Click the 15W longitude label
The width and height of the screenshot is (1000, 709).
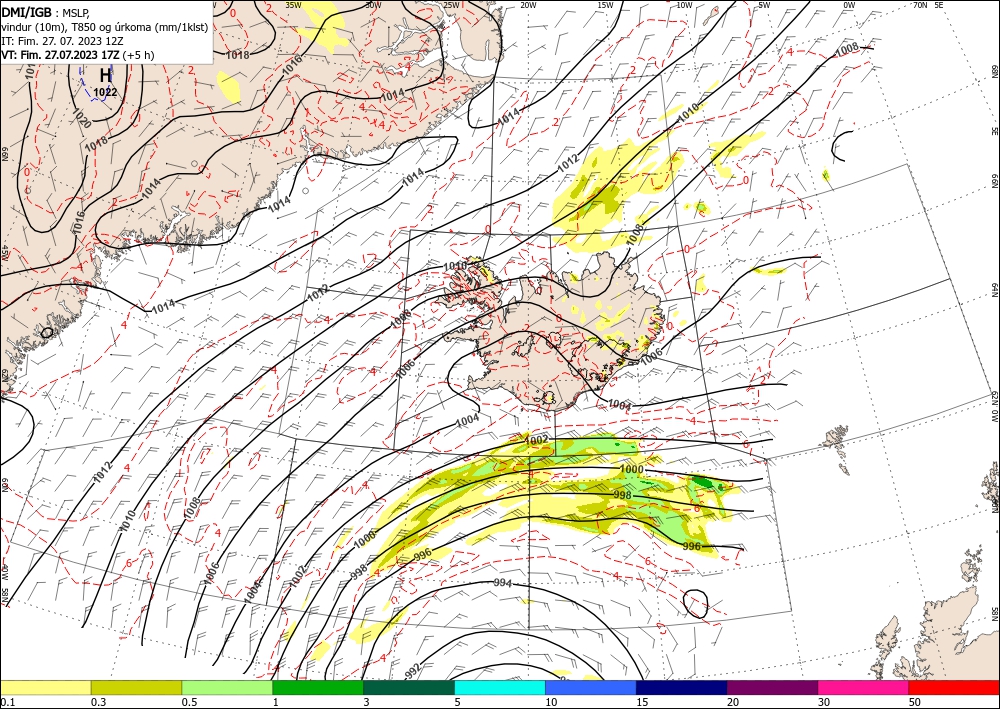click(x=605, y=5)
